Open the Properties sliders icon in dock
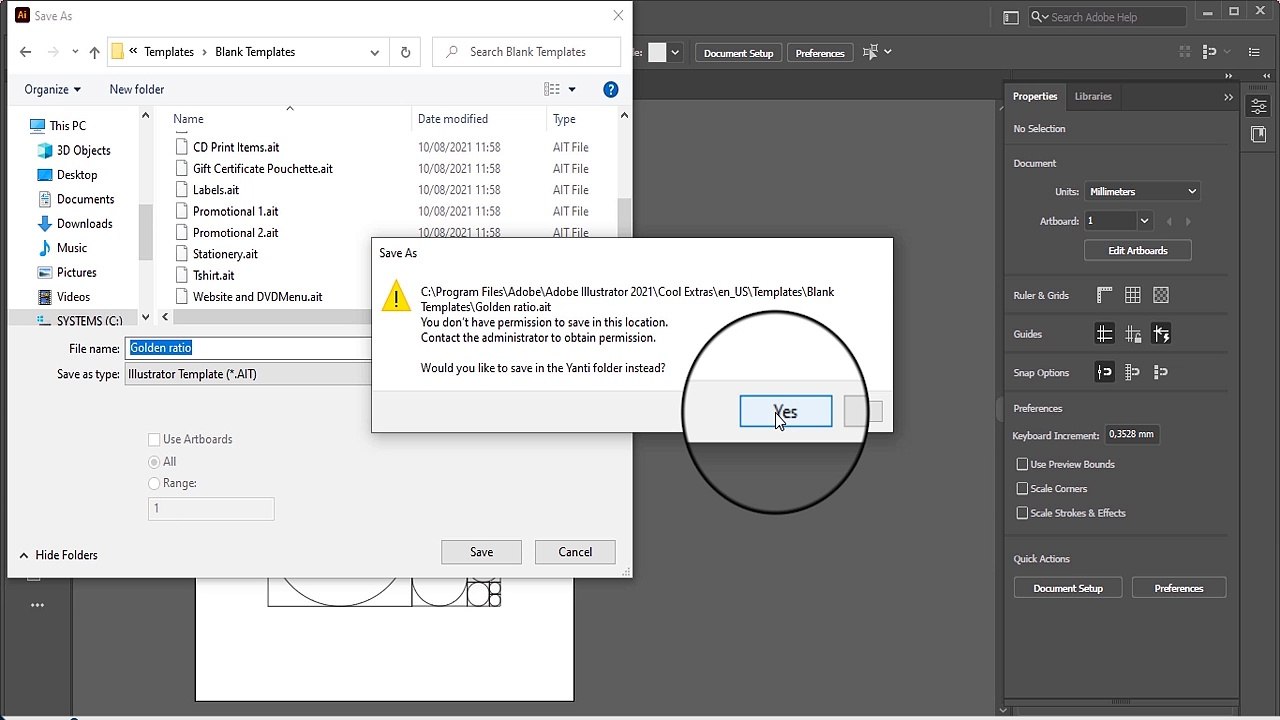The height and width of the screenshot is (720, 1280). 1259,106
